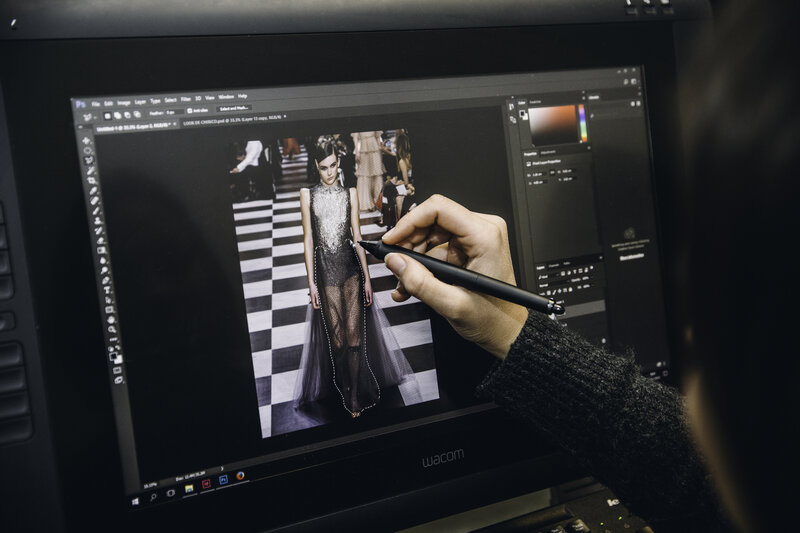The image size is (800, 533).
Task: Toggle Quick Mask mode in toolbar
Action: [x=117, y=370]
